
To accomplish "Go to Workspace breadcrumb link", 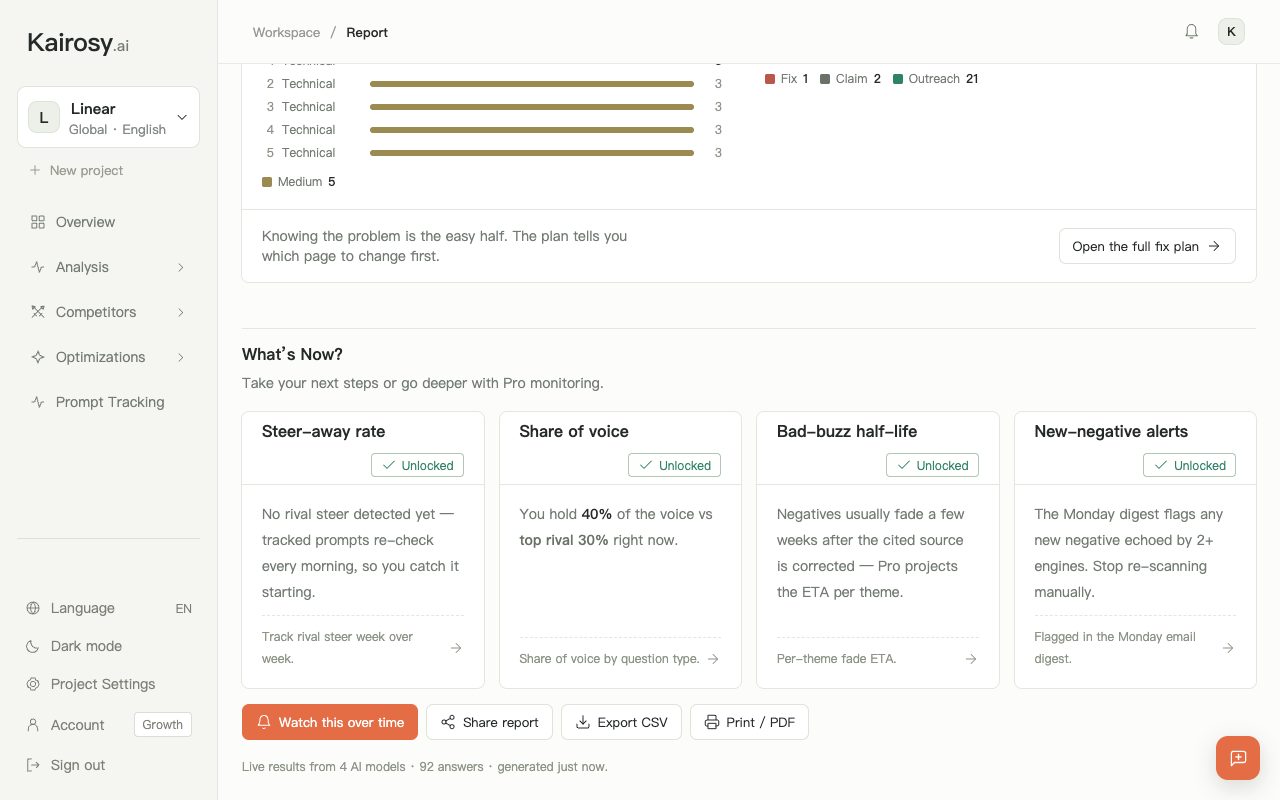I will pyautogui.click(x=286, y=32).
